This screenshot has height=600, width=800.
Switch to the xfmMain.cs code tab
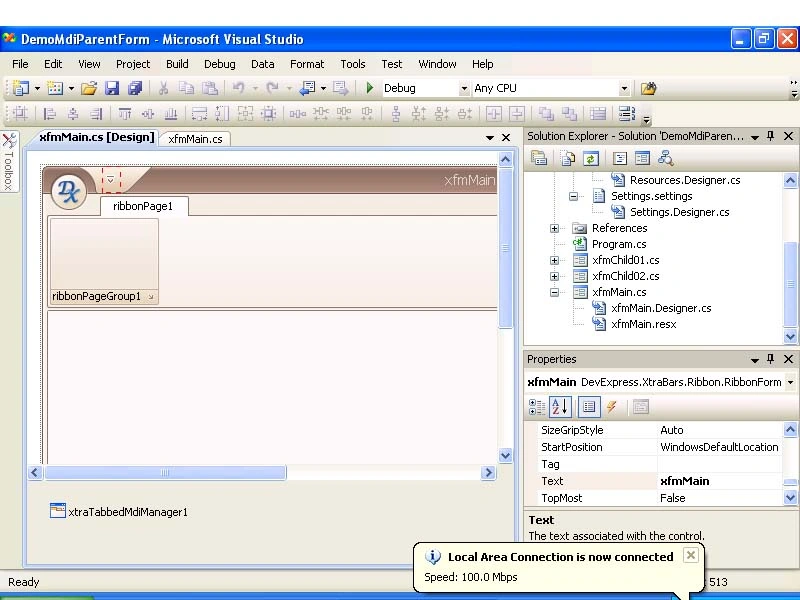(195, 139)
